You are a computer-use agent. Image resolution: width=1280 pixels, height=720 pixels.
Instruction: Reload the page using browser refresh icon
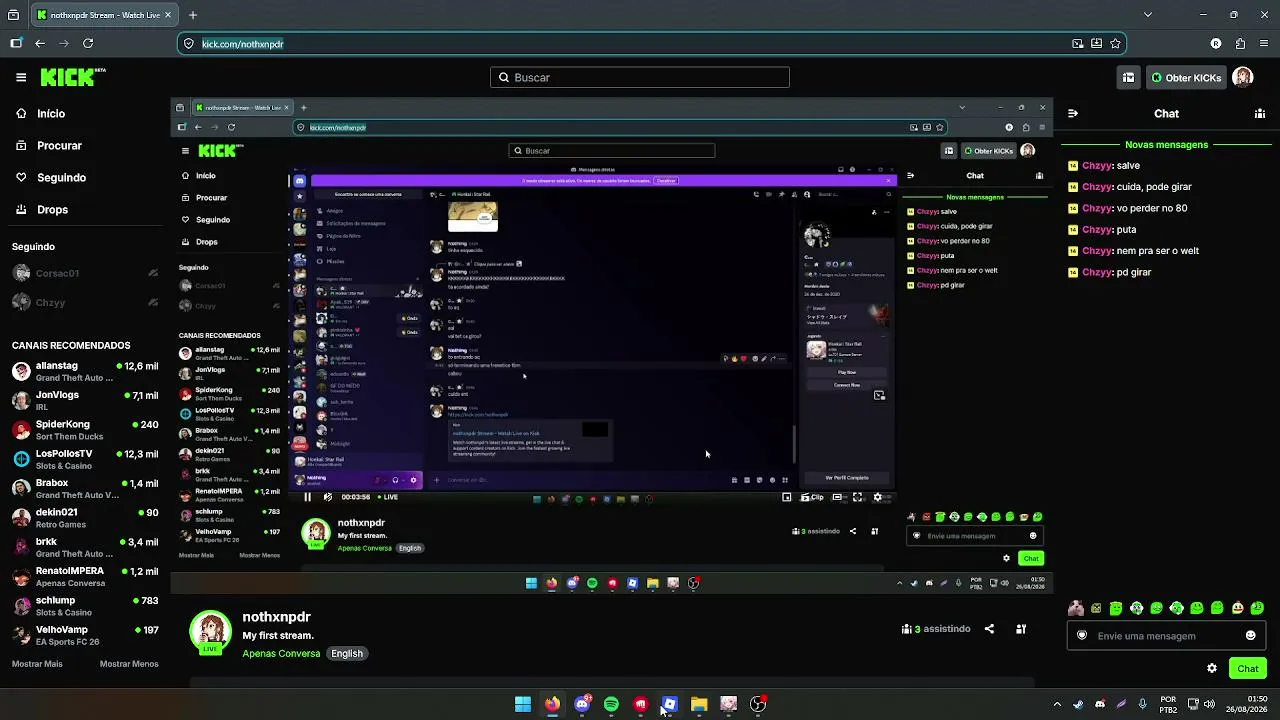88,43
